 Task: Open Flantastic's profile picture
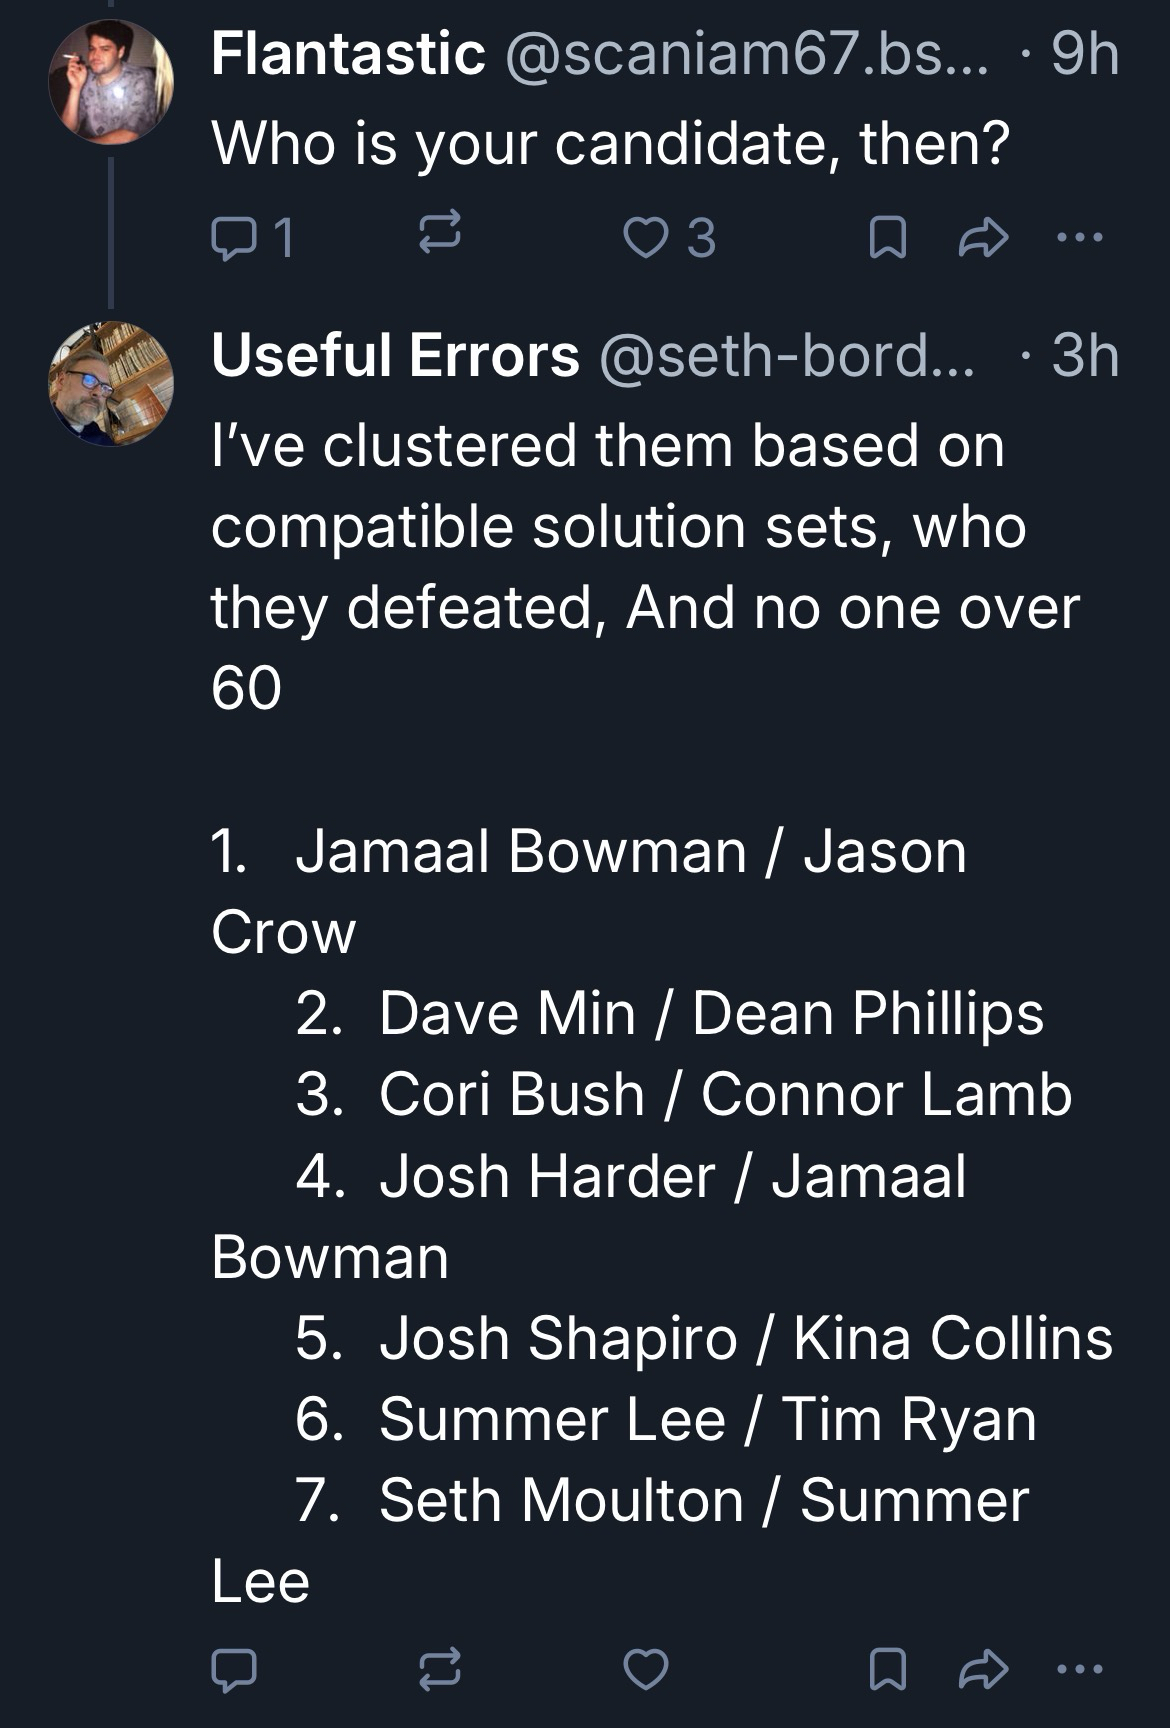(x=111, y=81)
